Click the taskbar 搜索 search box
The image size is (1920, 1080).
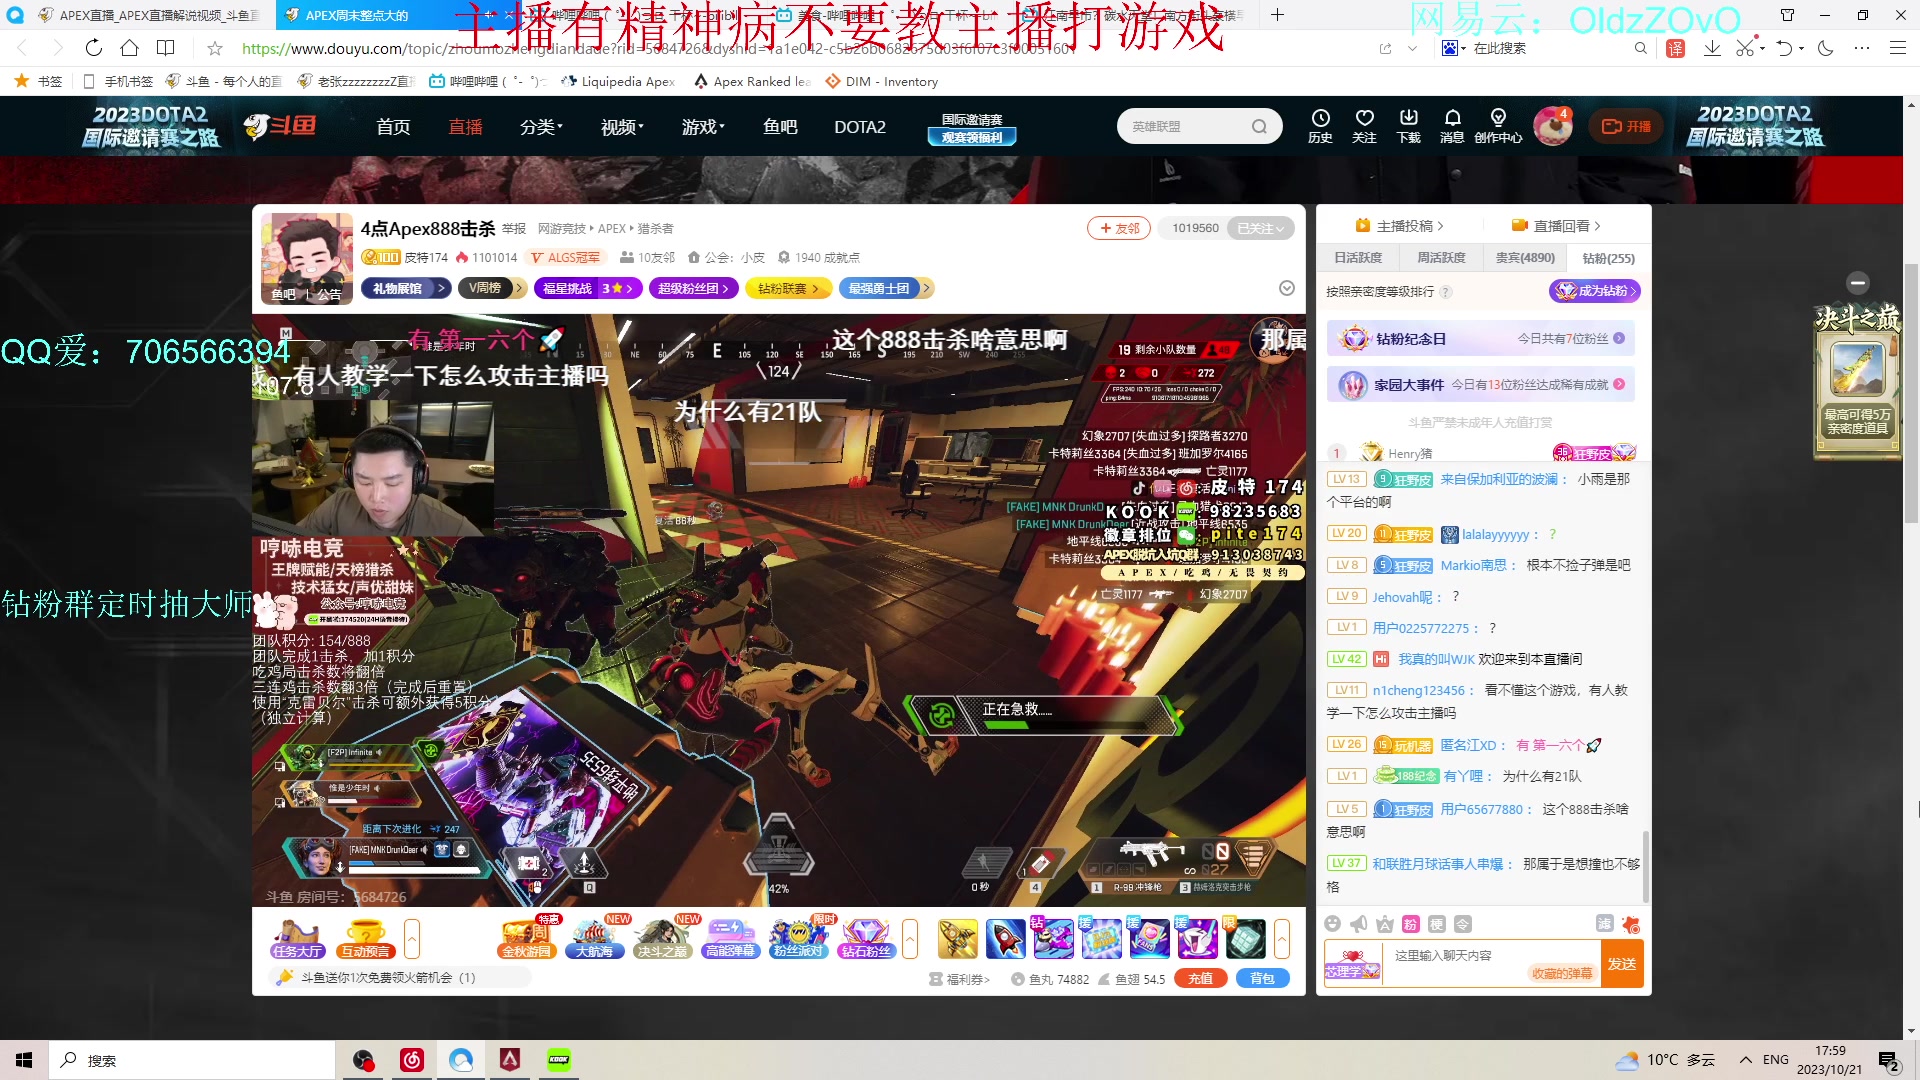[192, 1060]
